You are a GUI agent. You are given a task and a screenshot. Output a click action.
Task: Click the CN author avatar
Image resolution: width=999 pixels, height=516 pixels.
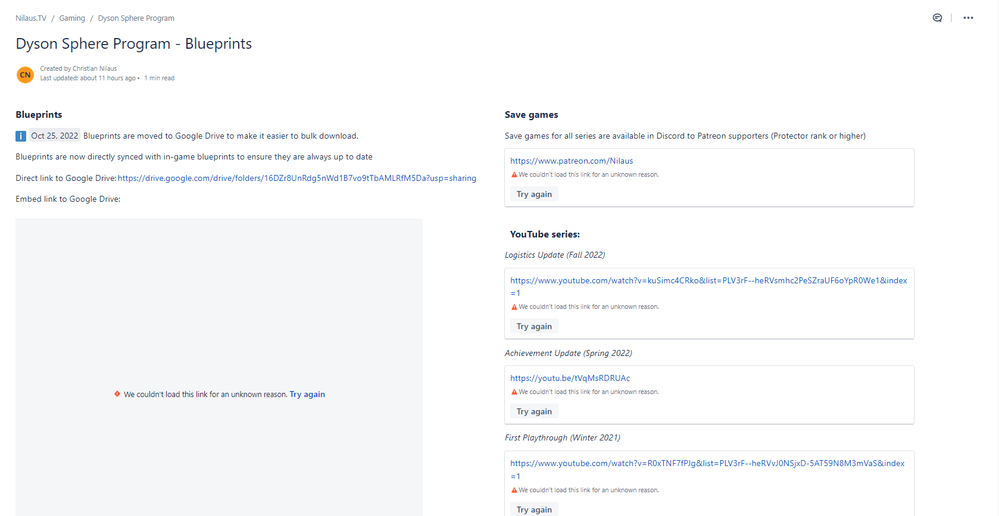(x=25, y=75)
